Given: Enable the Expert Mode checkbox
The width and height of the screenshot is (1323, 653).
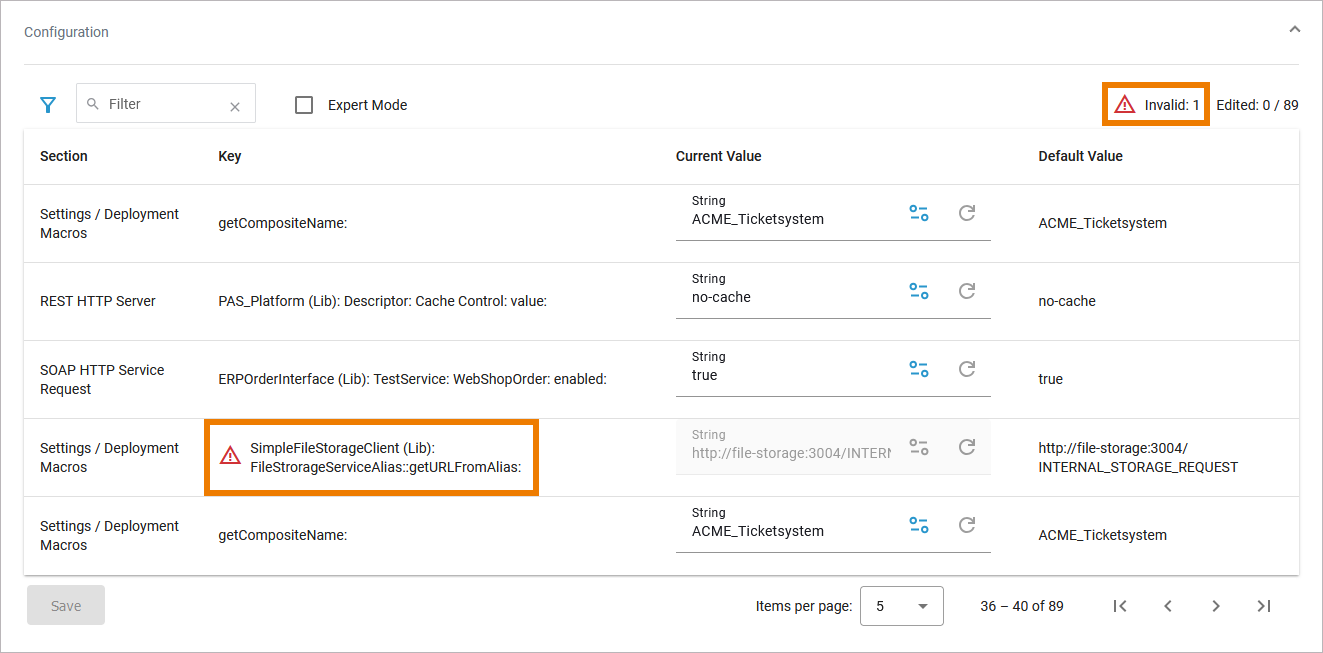Looking at the screenshot, I should [x=305, y=105].
